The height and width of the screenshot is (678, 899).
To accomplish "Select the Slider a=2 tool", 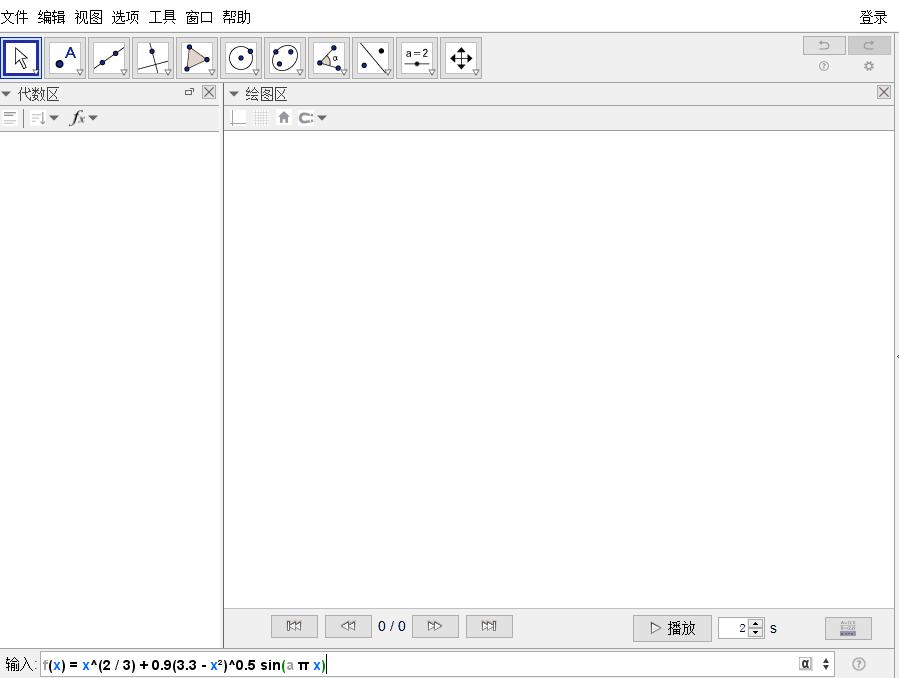I will point(417,58).
